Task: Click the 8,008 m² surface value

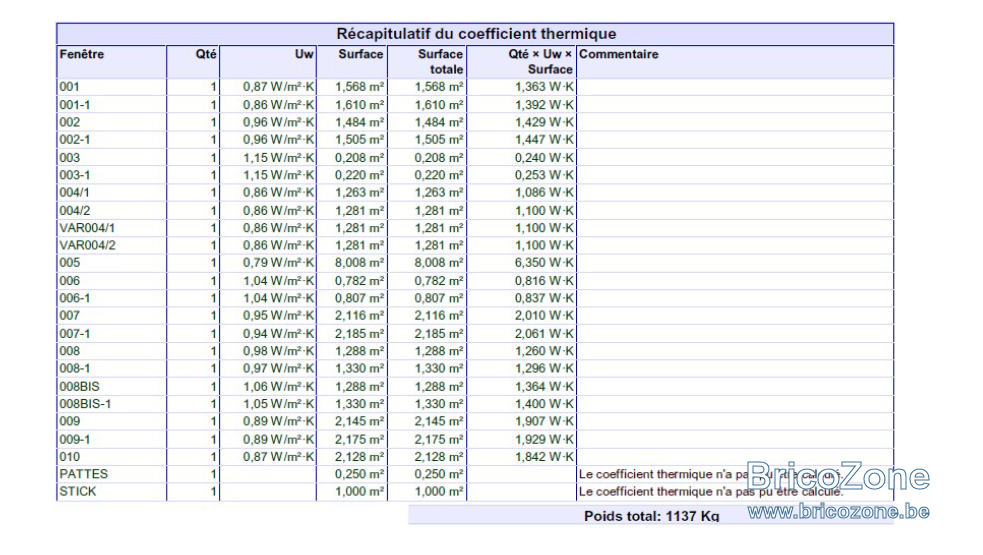Action: point(359,263)
